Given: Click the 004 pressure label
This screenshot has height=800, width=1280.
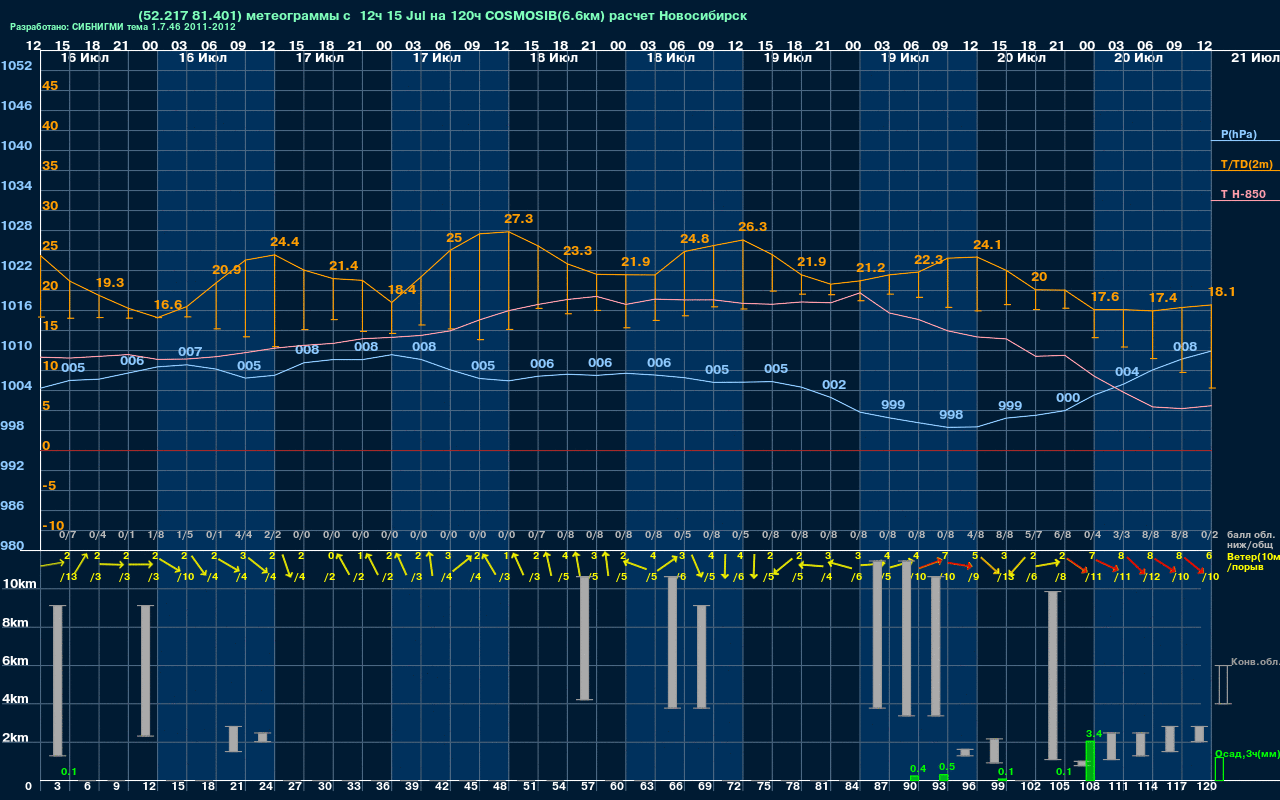Looking at the screenshot, I should click(1127, 371).
